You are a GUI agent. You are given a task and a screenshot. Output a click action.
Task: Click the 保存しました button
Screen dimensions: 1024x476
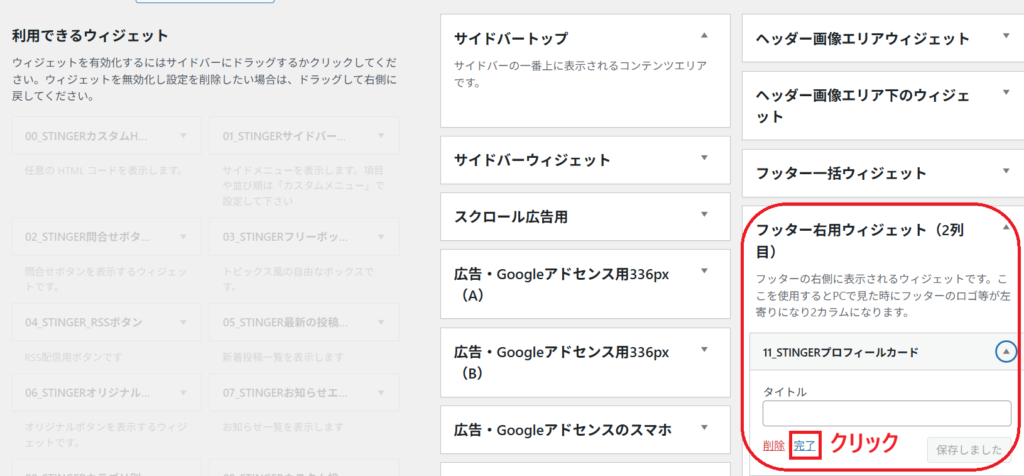968,449
